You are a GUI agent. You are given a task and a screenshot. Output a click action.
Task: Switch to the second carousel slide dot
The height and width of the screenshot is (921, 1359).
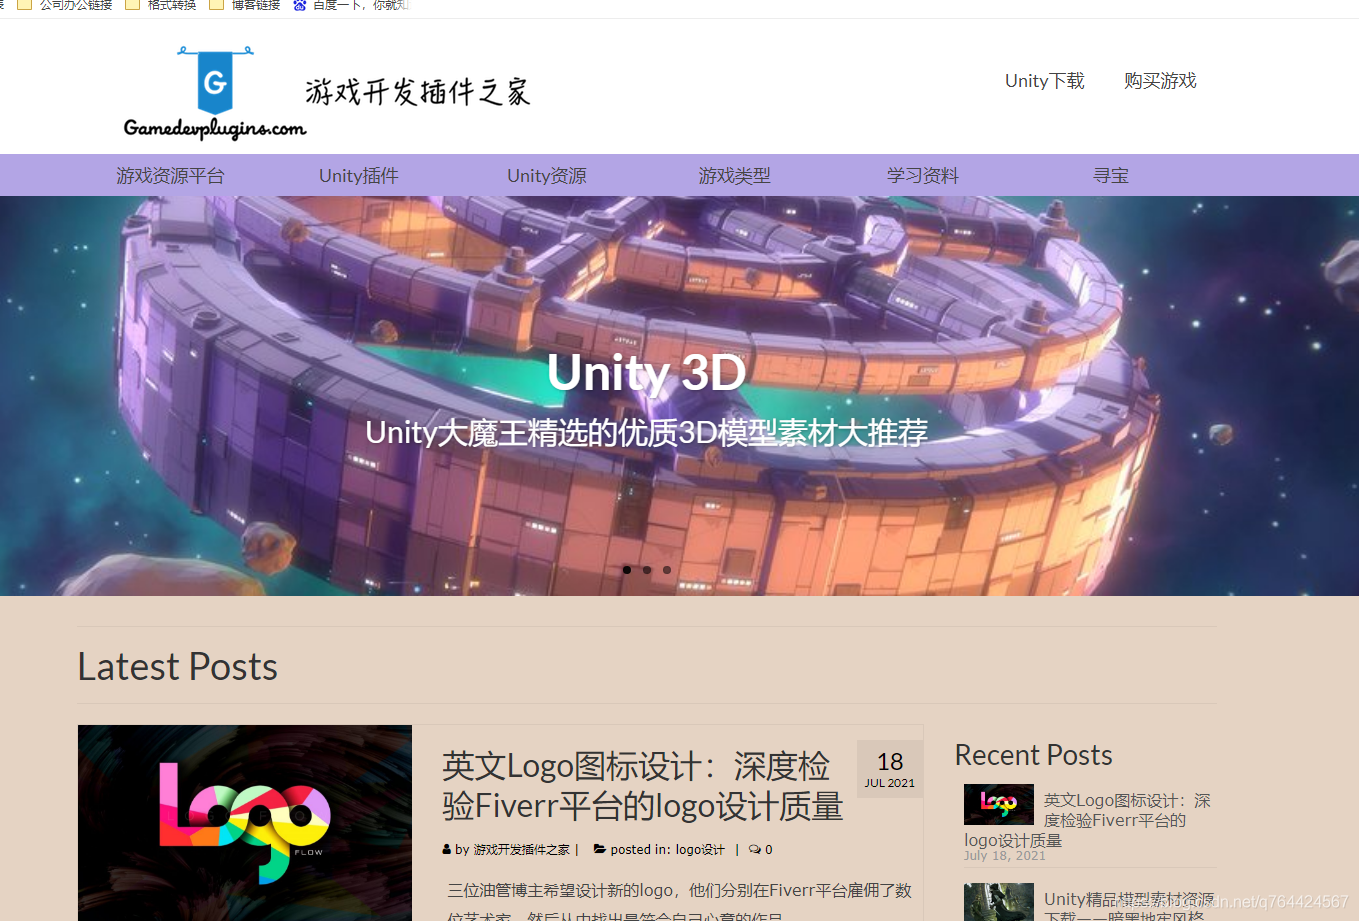[x=647, y=570]
